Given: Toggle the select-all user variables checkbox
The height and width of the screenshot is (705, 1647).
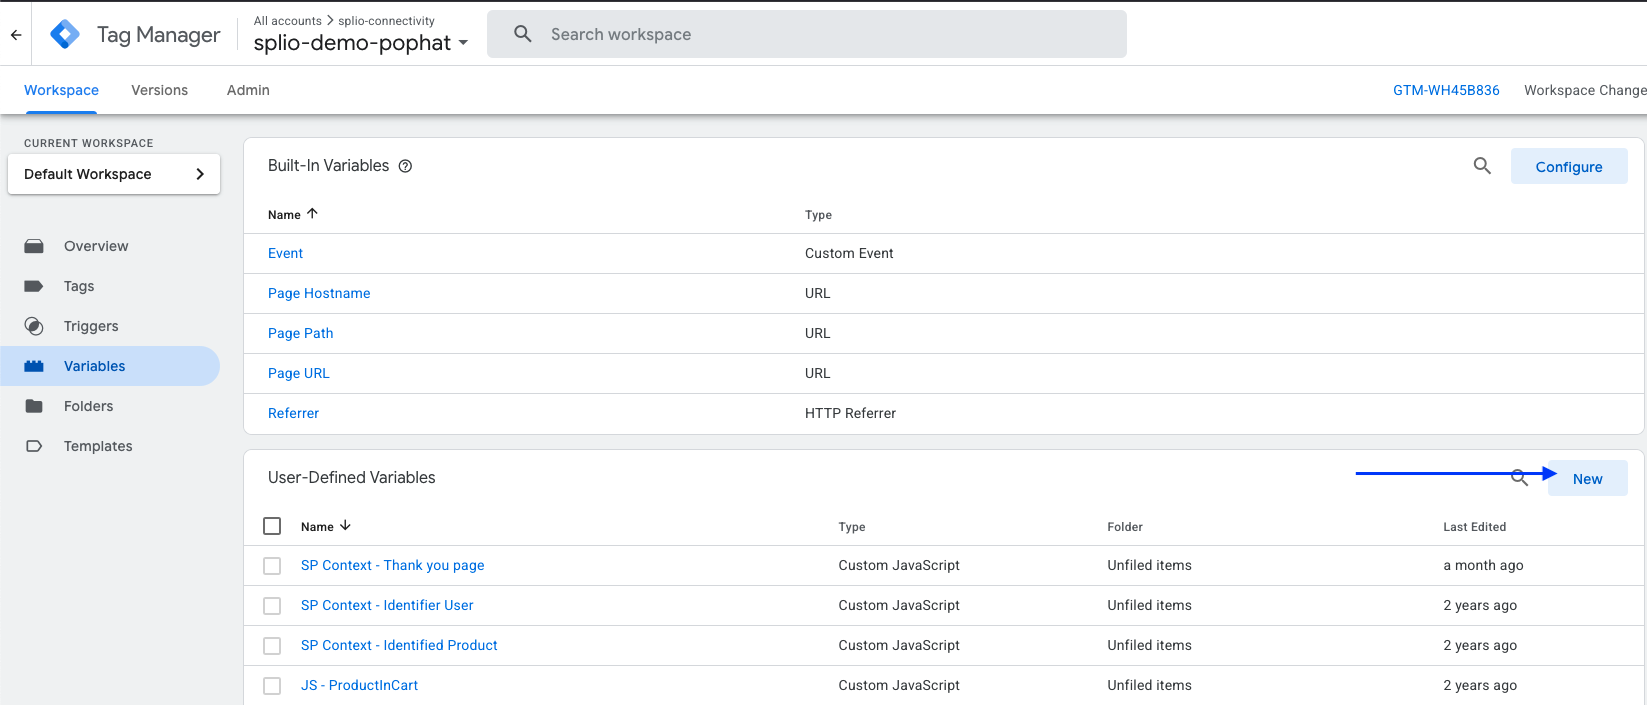Looking at the screenshot, I should click(x=272, y=526).
